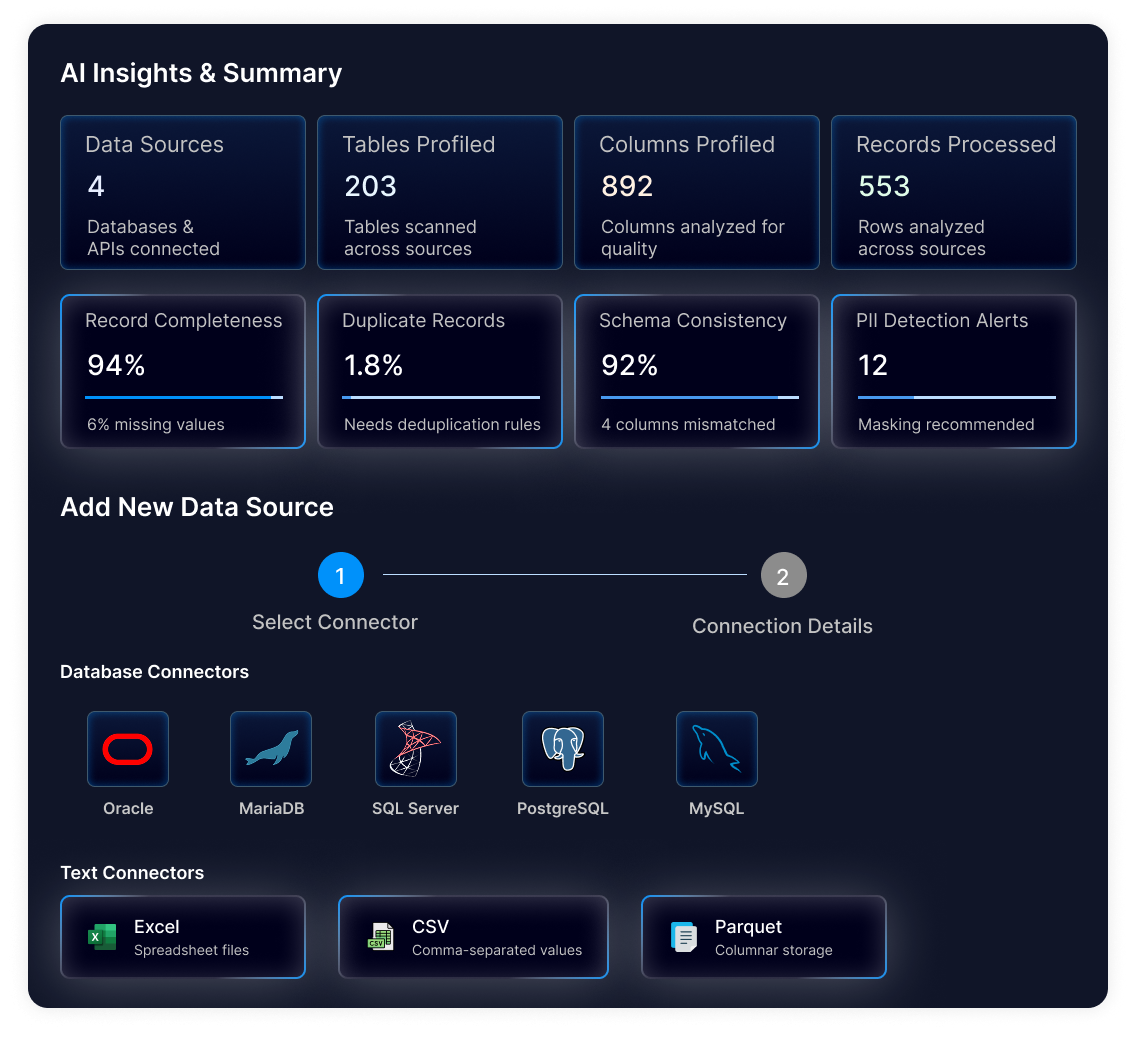Open the Tables Profiled card
The width and height of the screenshot is (1137, 1043).
click(x=440, y=193)
